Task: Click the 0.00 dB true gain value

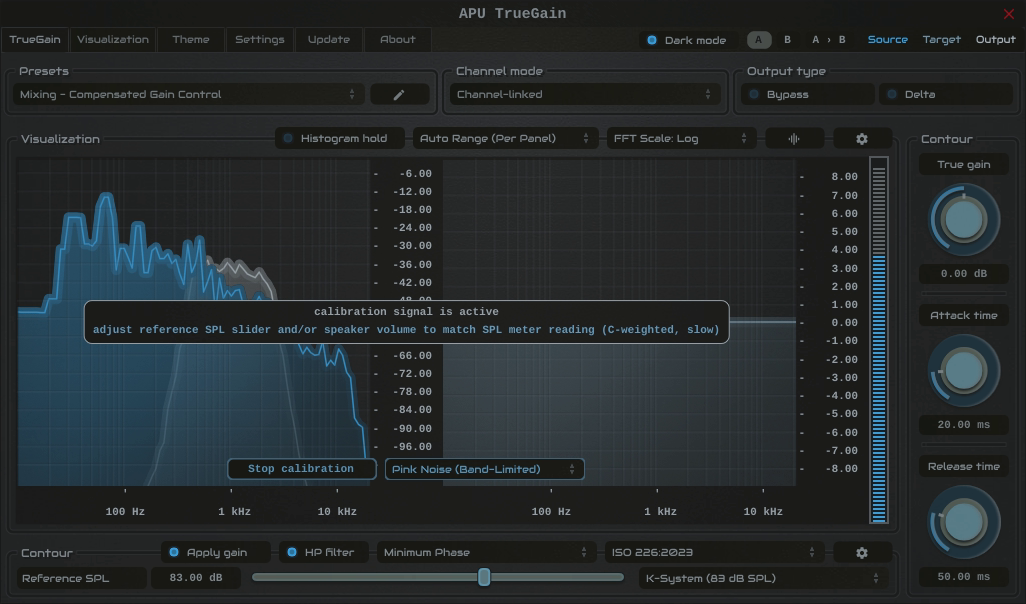Action: (963, 274)
